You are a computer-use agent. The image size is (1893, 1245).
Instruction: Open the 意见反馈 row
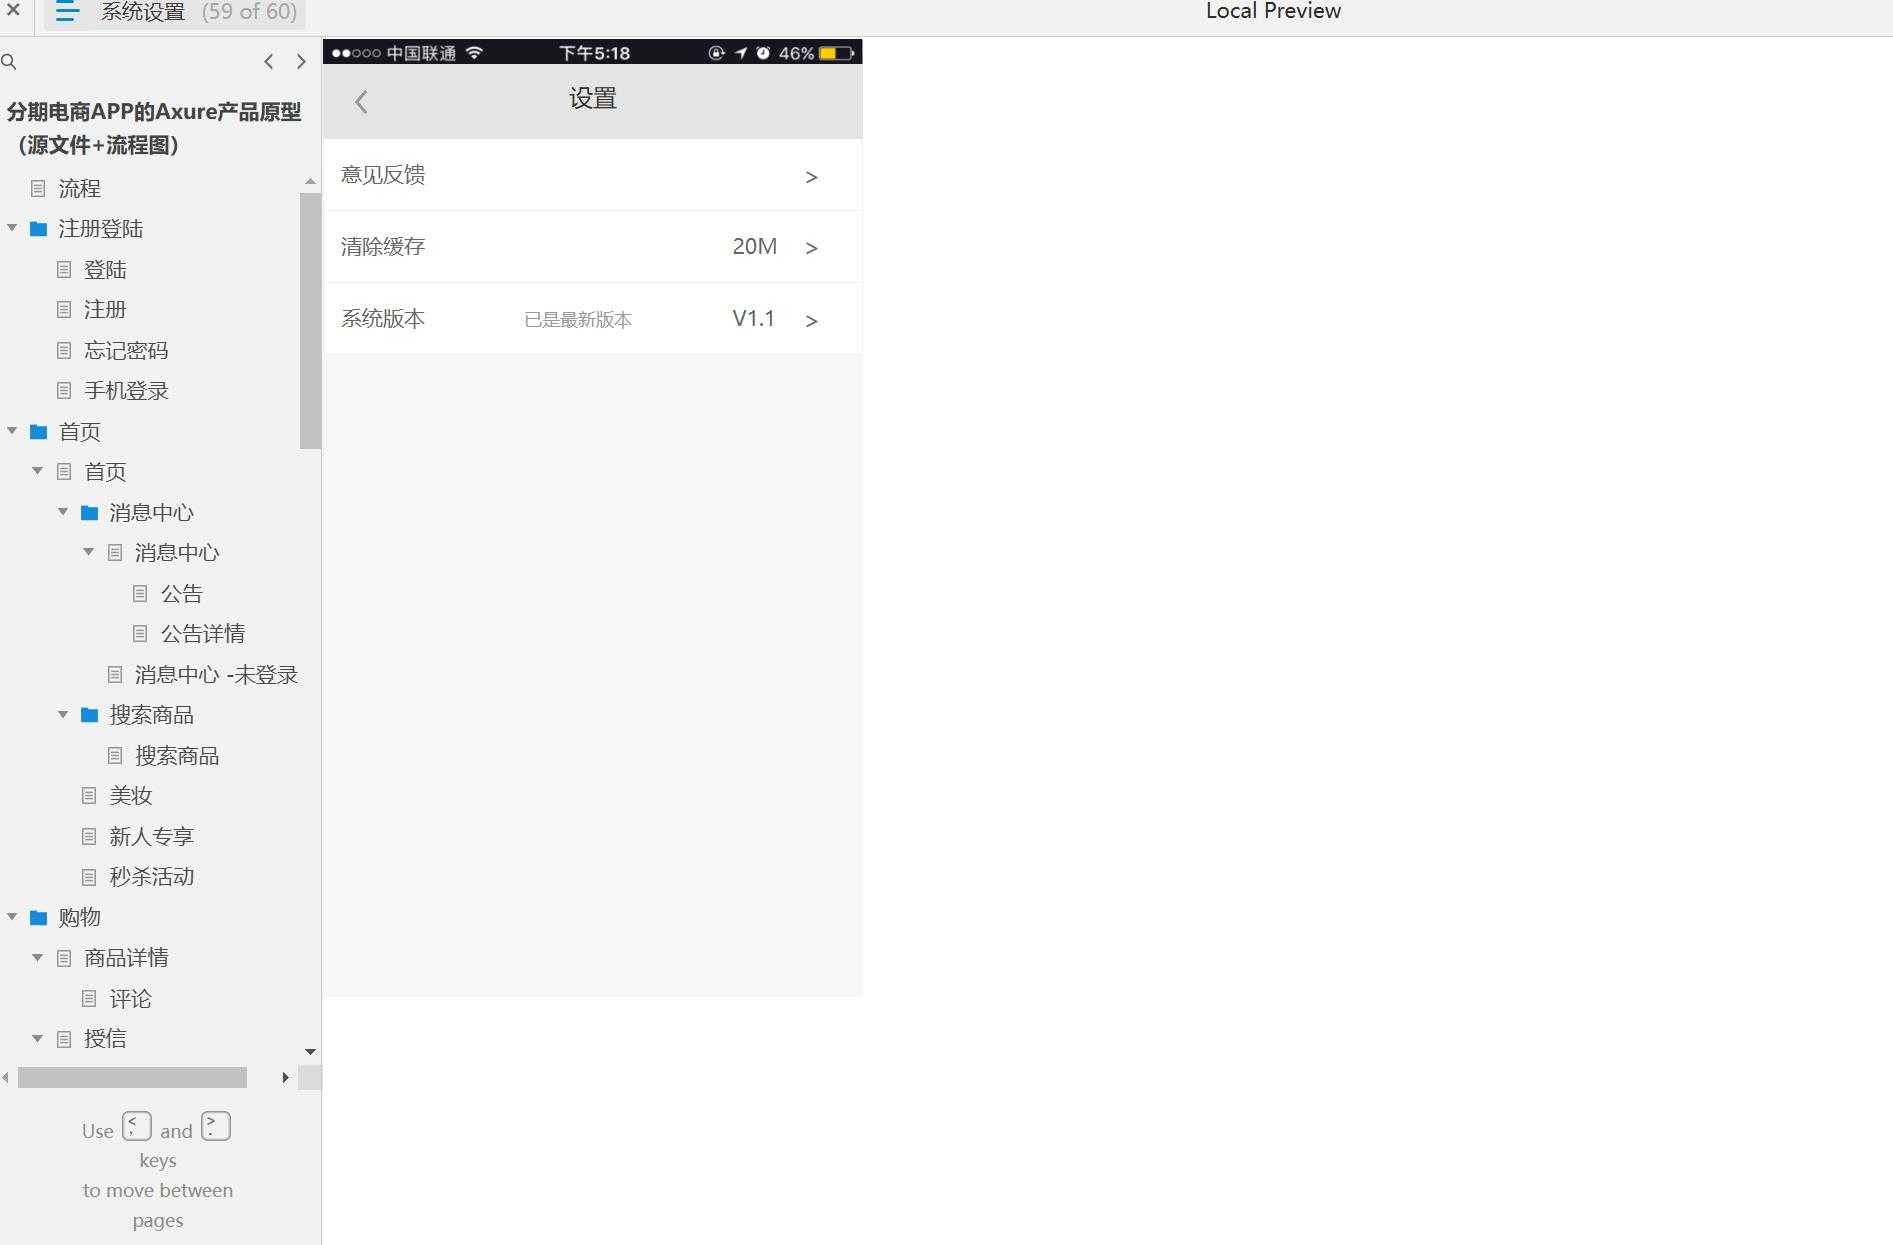coord(592,175)
